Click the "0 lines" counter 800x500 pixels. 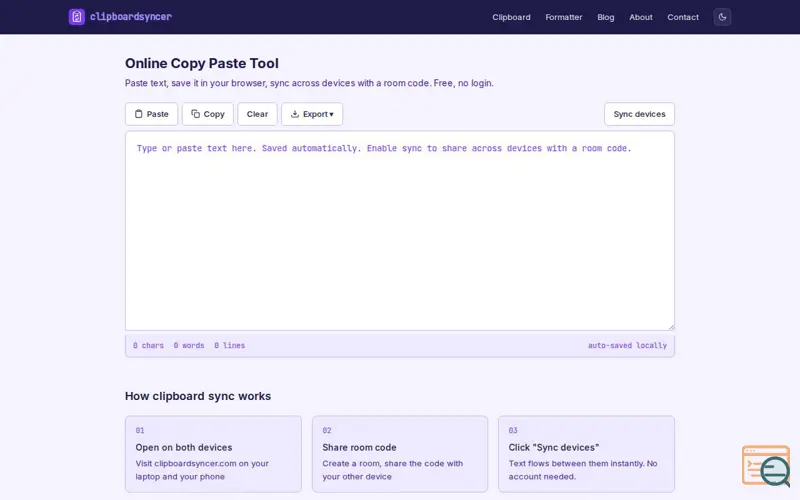pos(230,345)
